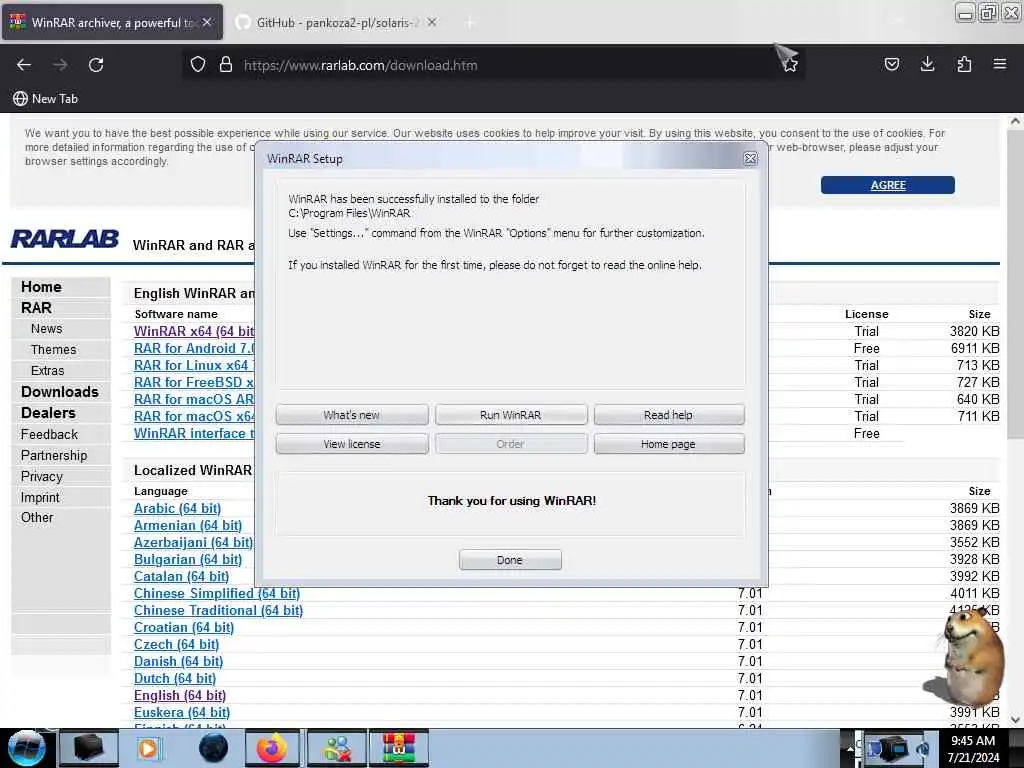
Task: Click the padlock site info icon
Action: [x=225, y=65]
